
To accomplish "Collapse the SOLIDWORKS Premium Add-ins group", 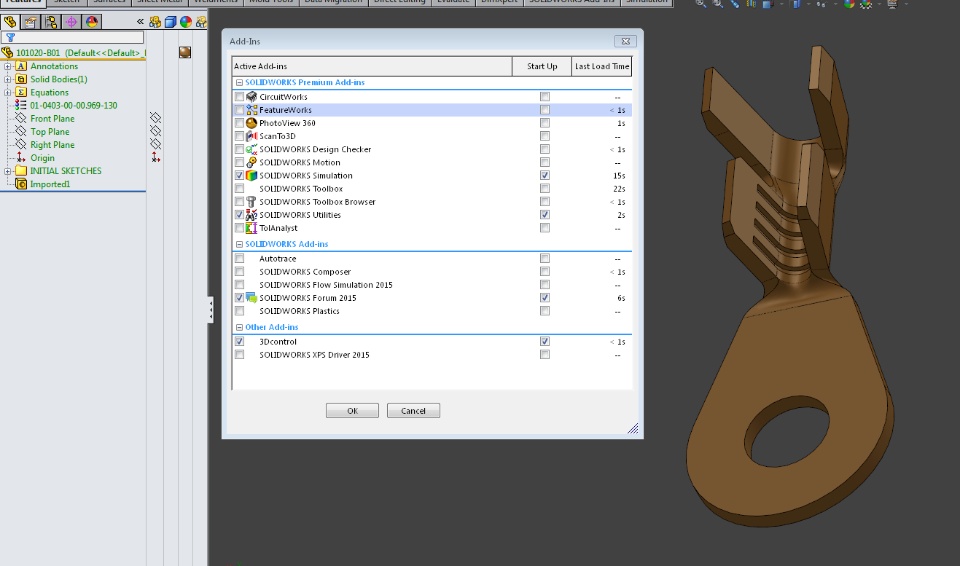I will click(239, 82).
